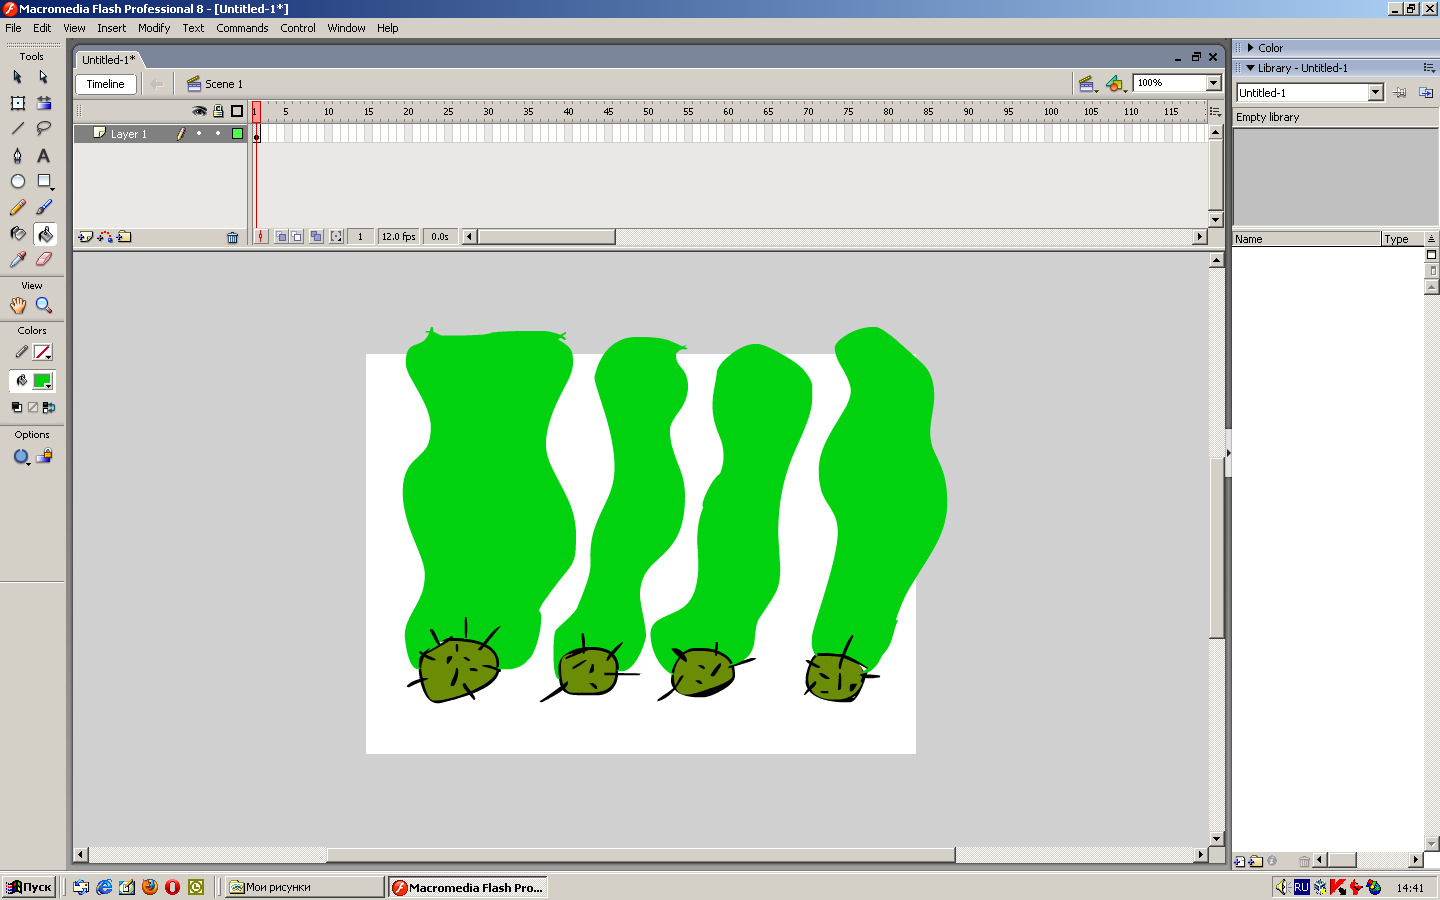1440x900 pixels.
Task: Select the Pencil tool
Action: tap(17, 207)
